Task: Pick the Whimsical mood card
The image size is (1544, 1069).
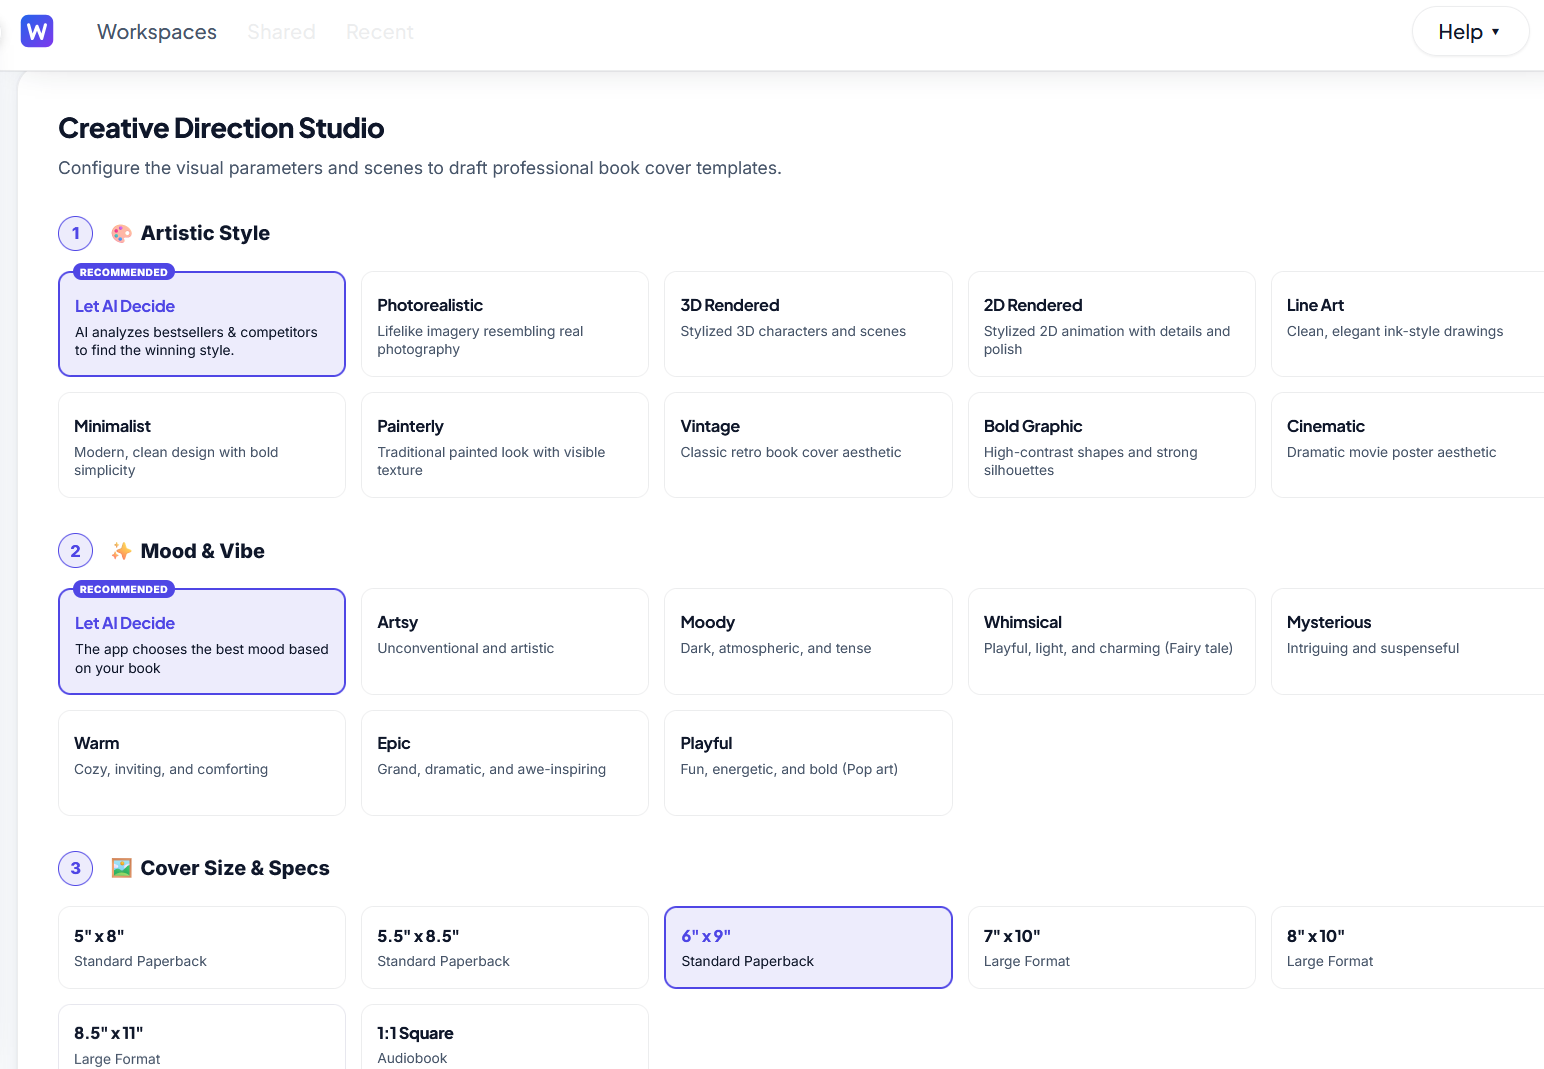Action: pyautogui.click(x=1111, y=641)
